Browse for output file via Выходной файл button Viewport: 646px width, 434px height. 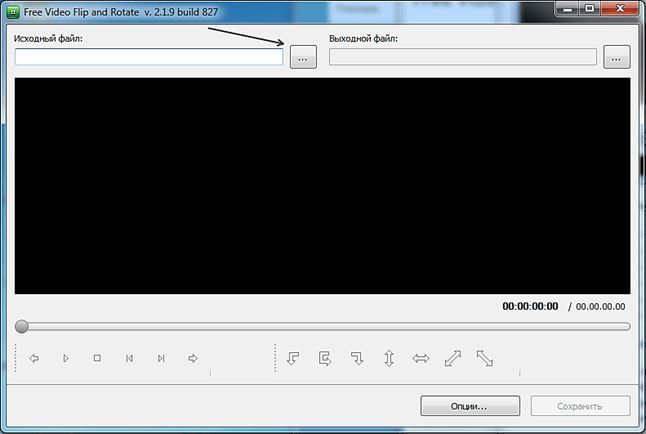(617, 57)
